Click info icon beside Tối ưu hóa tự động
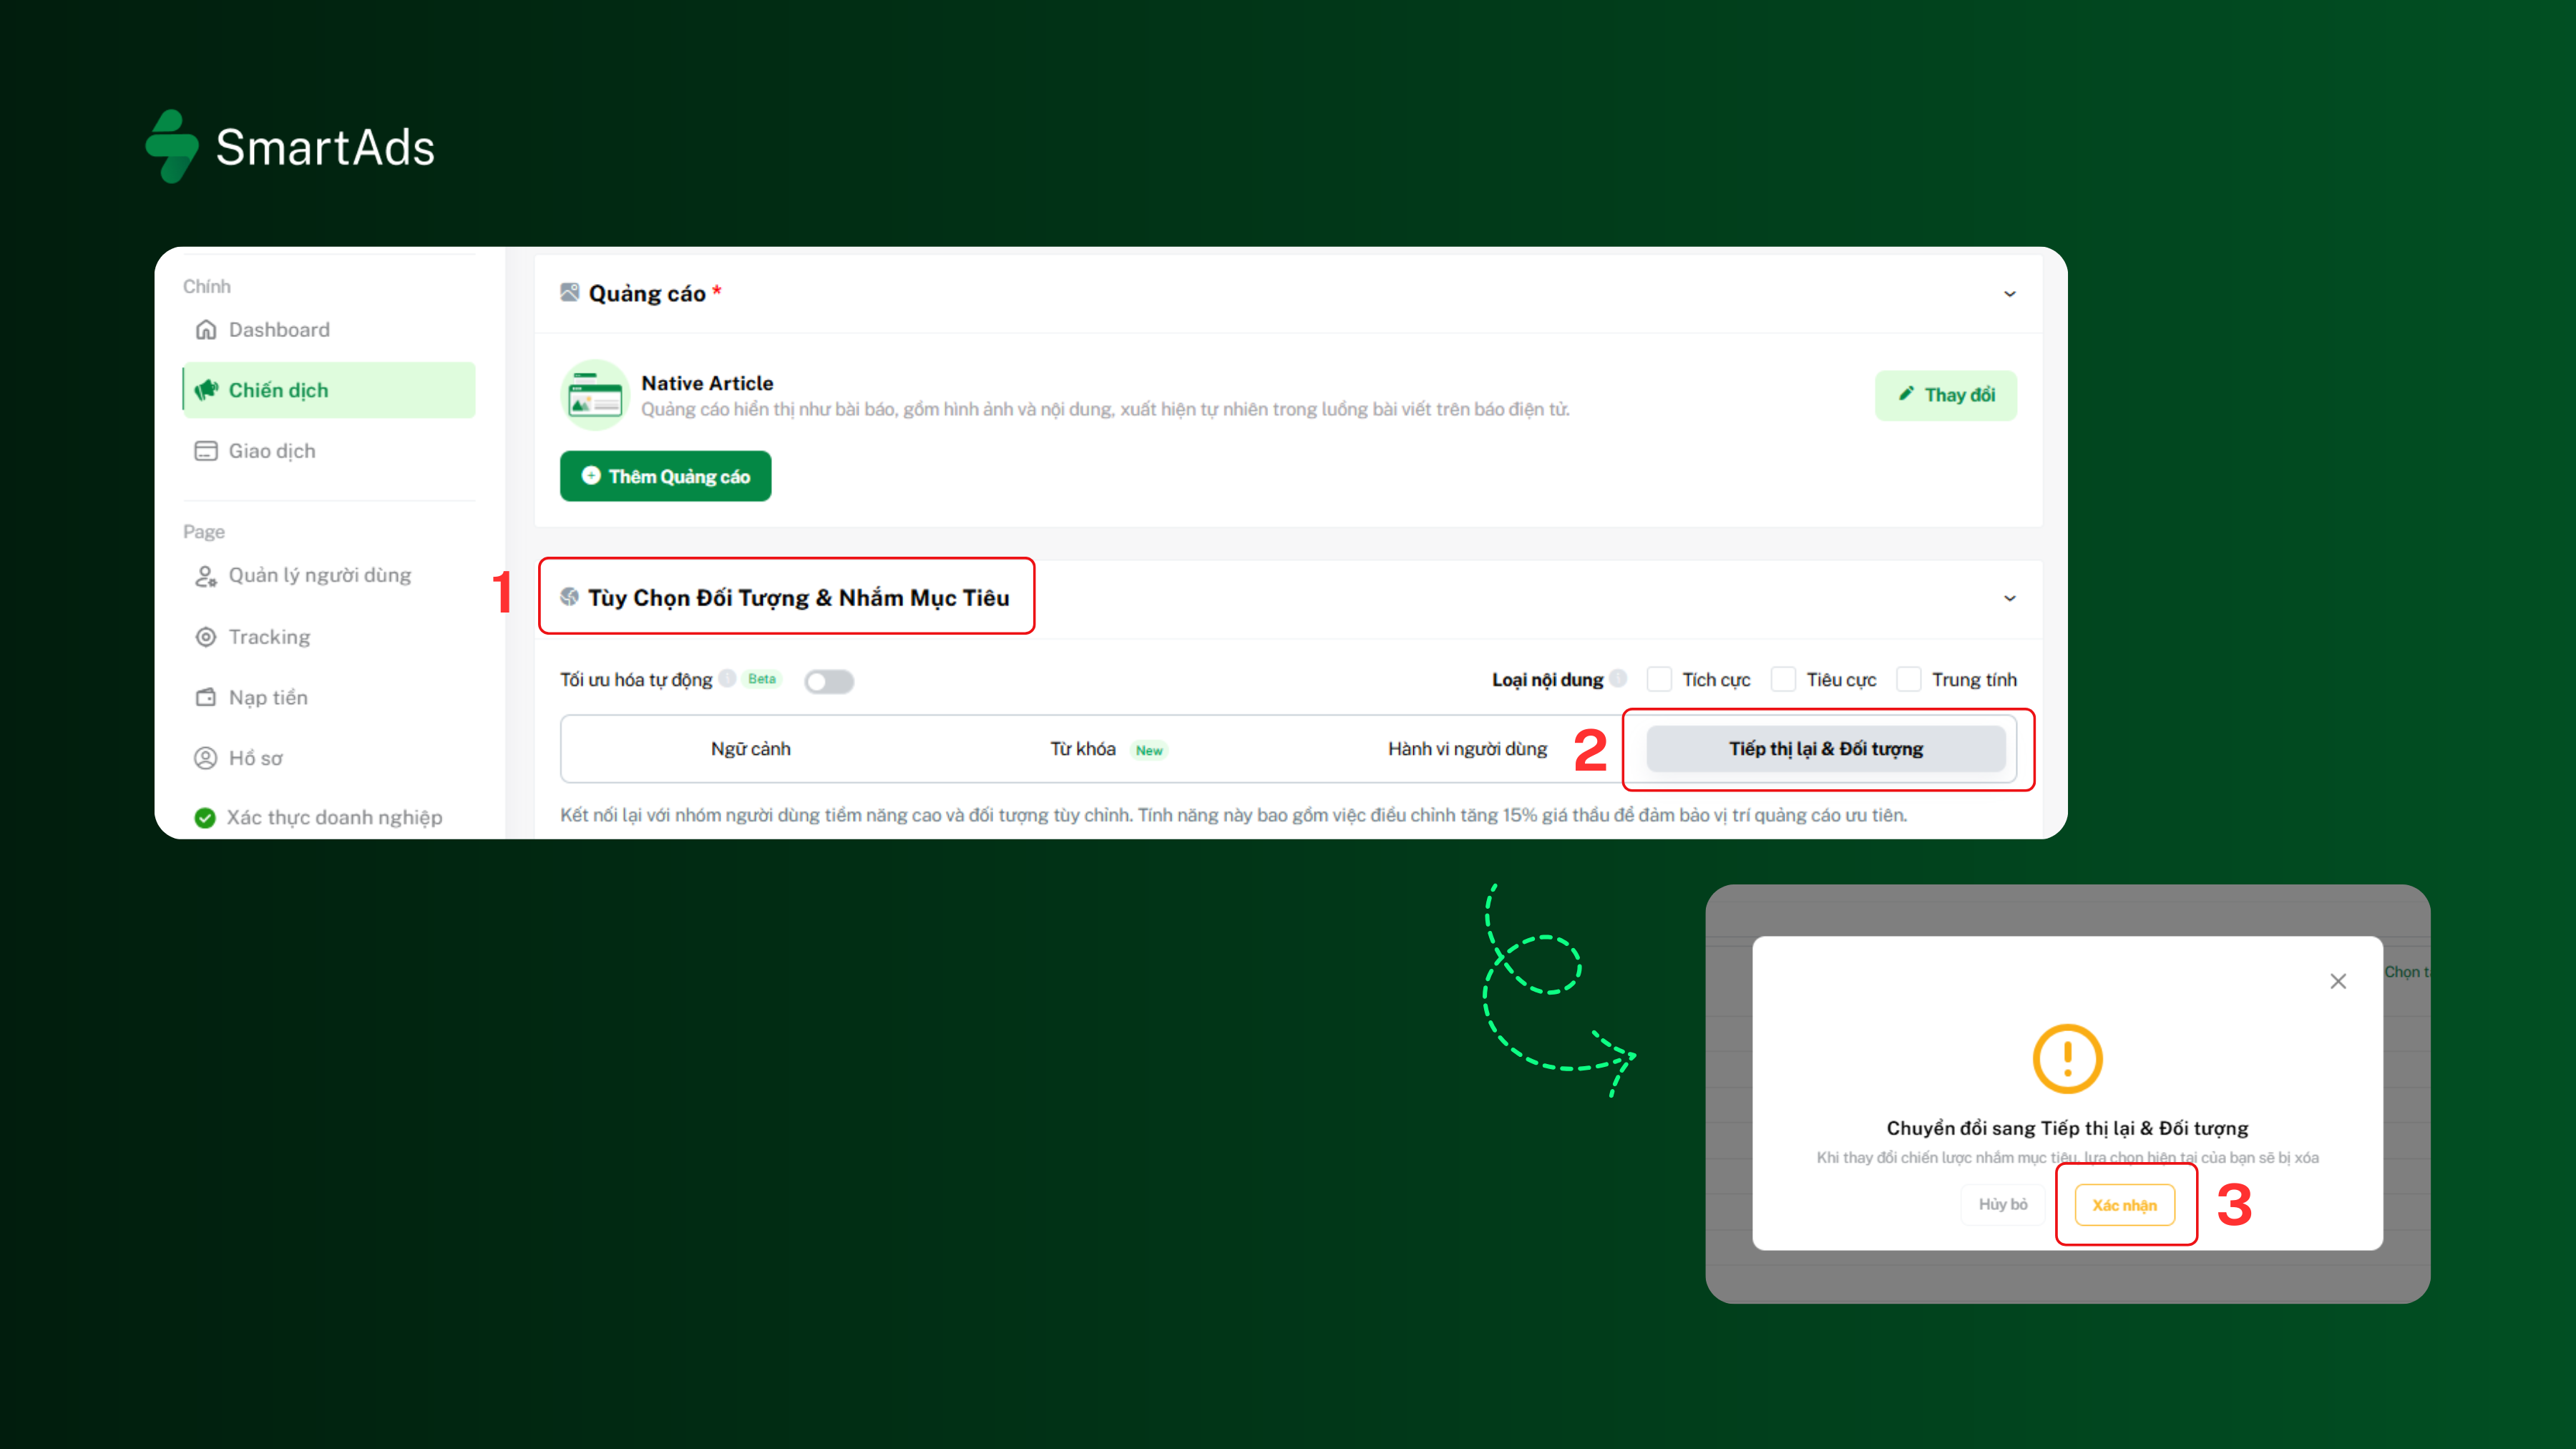Screen dimensions: 2576x1449 pos(728,678)
